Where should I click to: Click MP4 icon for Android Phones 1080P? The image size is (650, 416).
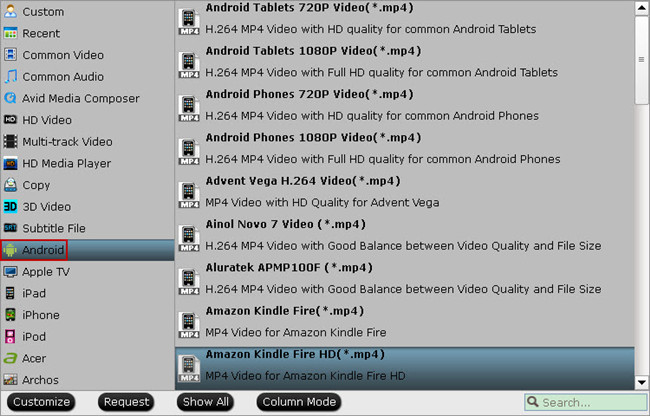189,152
